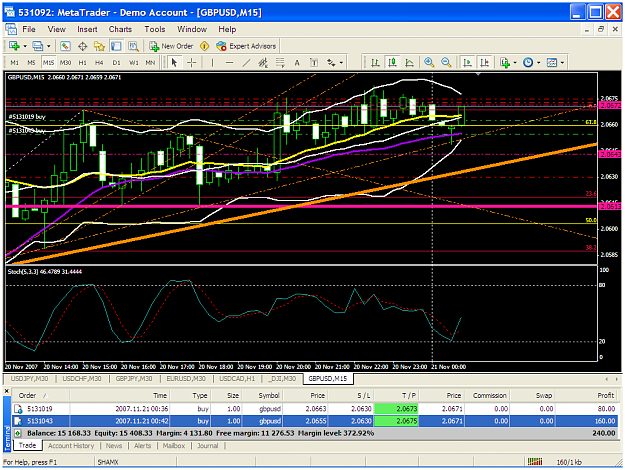Click connection status bars in status bar
Viewport: 625px width, 470px height.
point(535,462)
